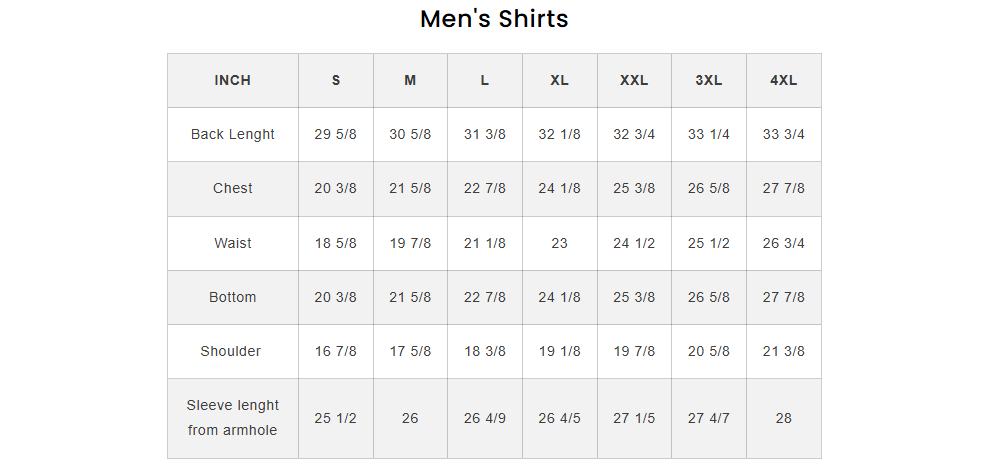Click the Bottom row label
This screenshot has width=985, height=476.
click(233, 297)
